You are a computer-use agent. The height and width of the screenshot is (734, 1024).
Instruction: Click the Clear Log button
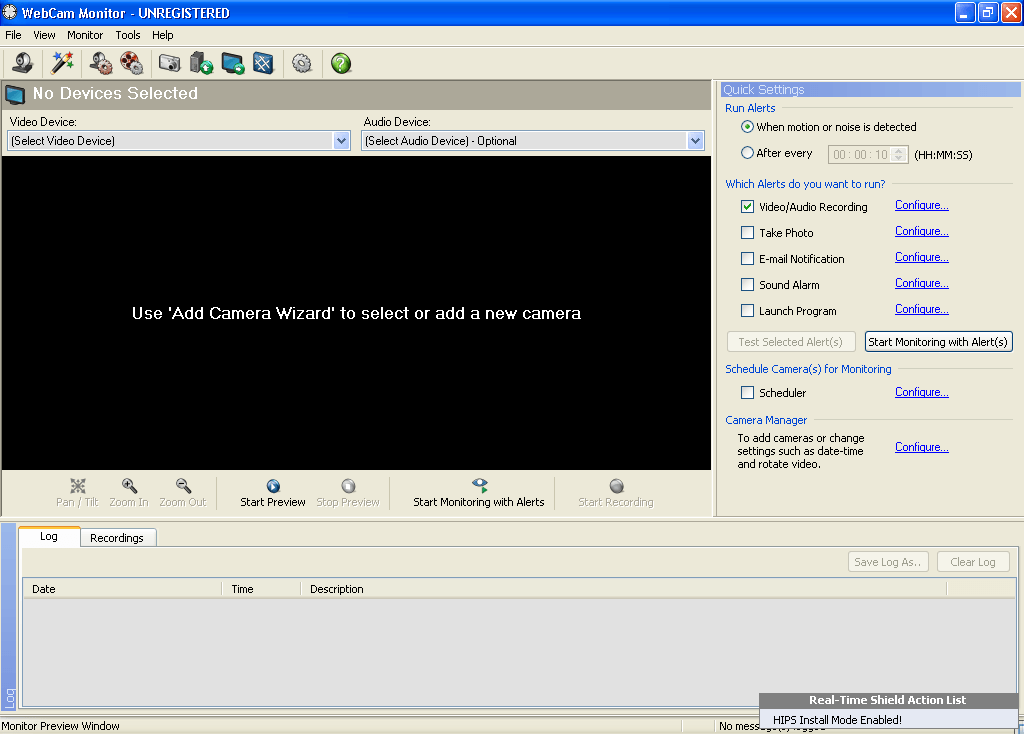[972, 561]
